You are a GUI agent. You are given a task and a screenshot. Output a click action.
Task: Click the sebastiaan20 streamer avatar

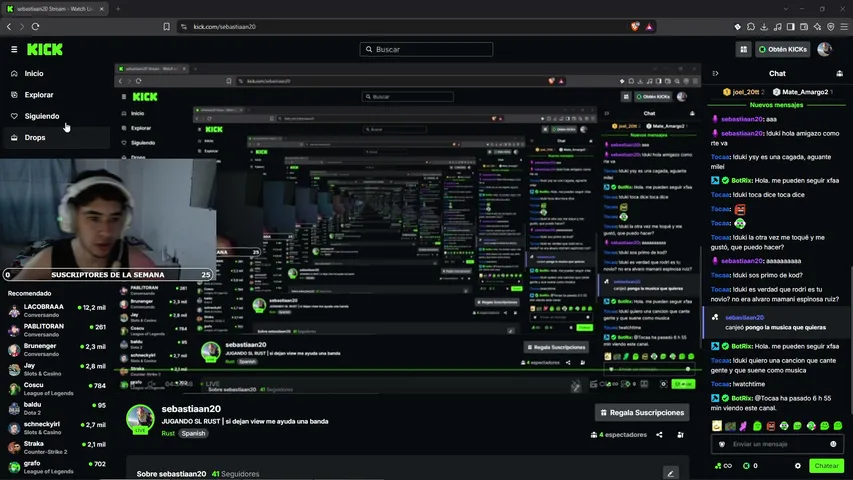coord(140,419)
